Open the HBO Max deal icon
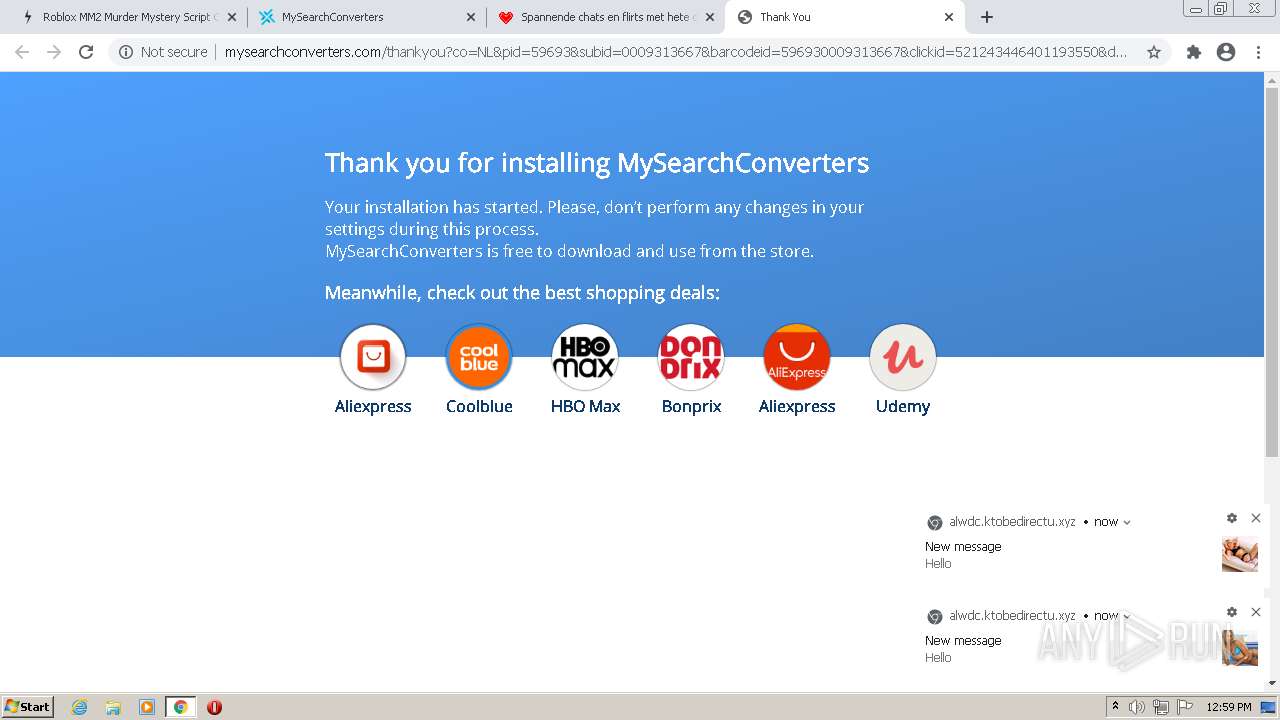1280x720 pixels. click(585, 357)
